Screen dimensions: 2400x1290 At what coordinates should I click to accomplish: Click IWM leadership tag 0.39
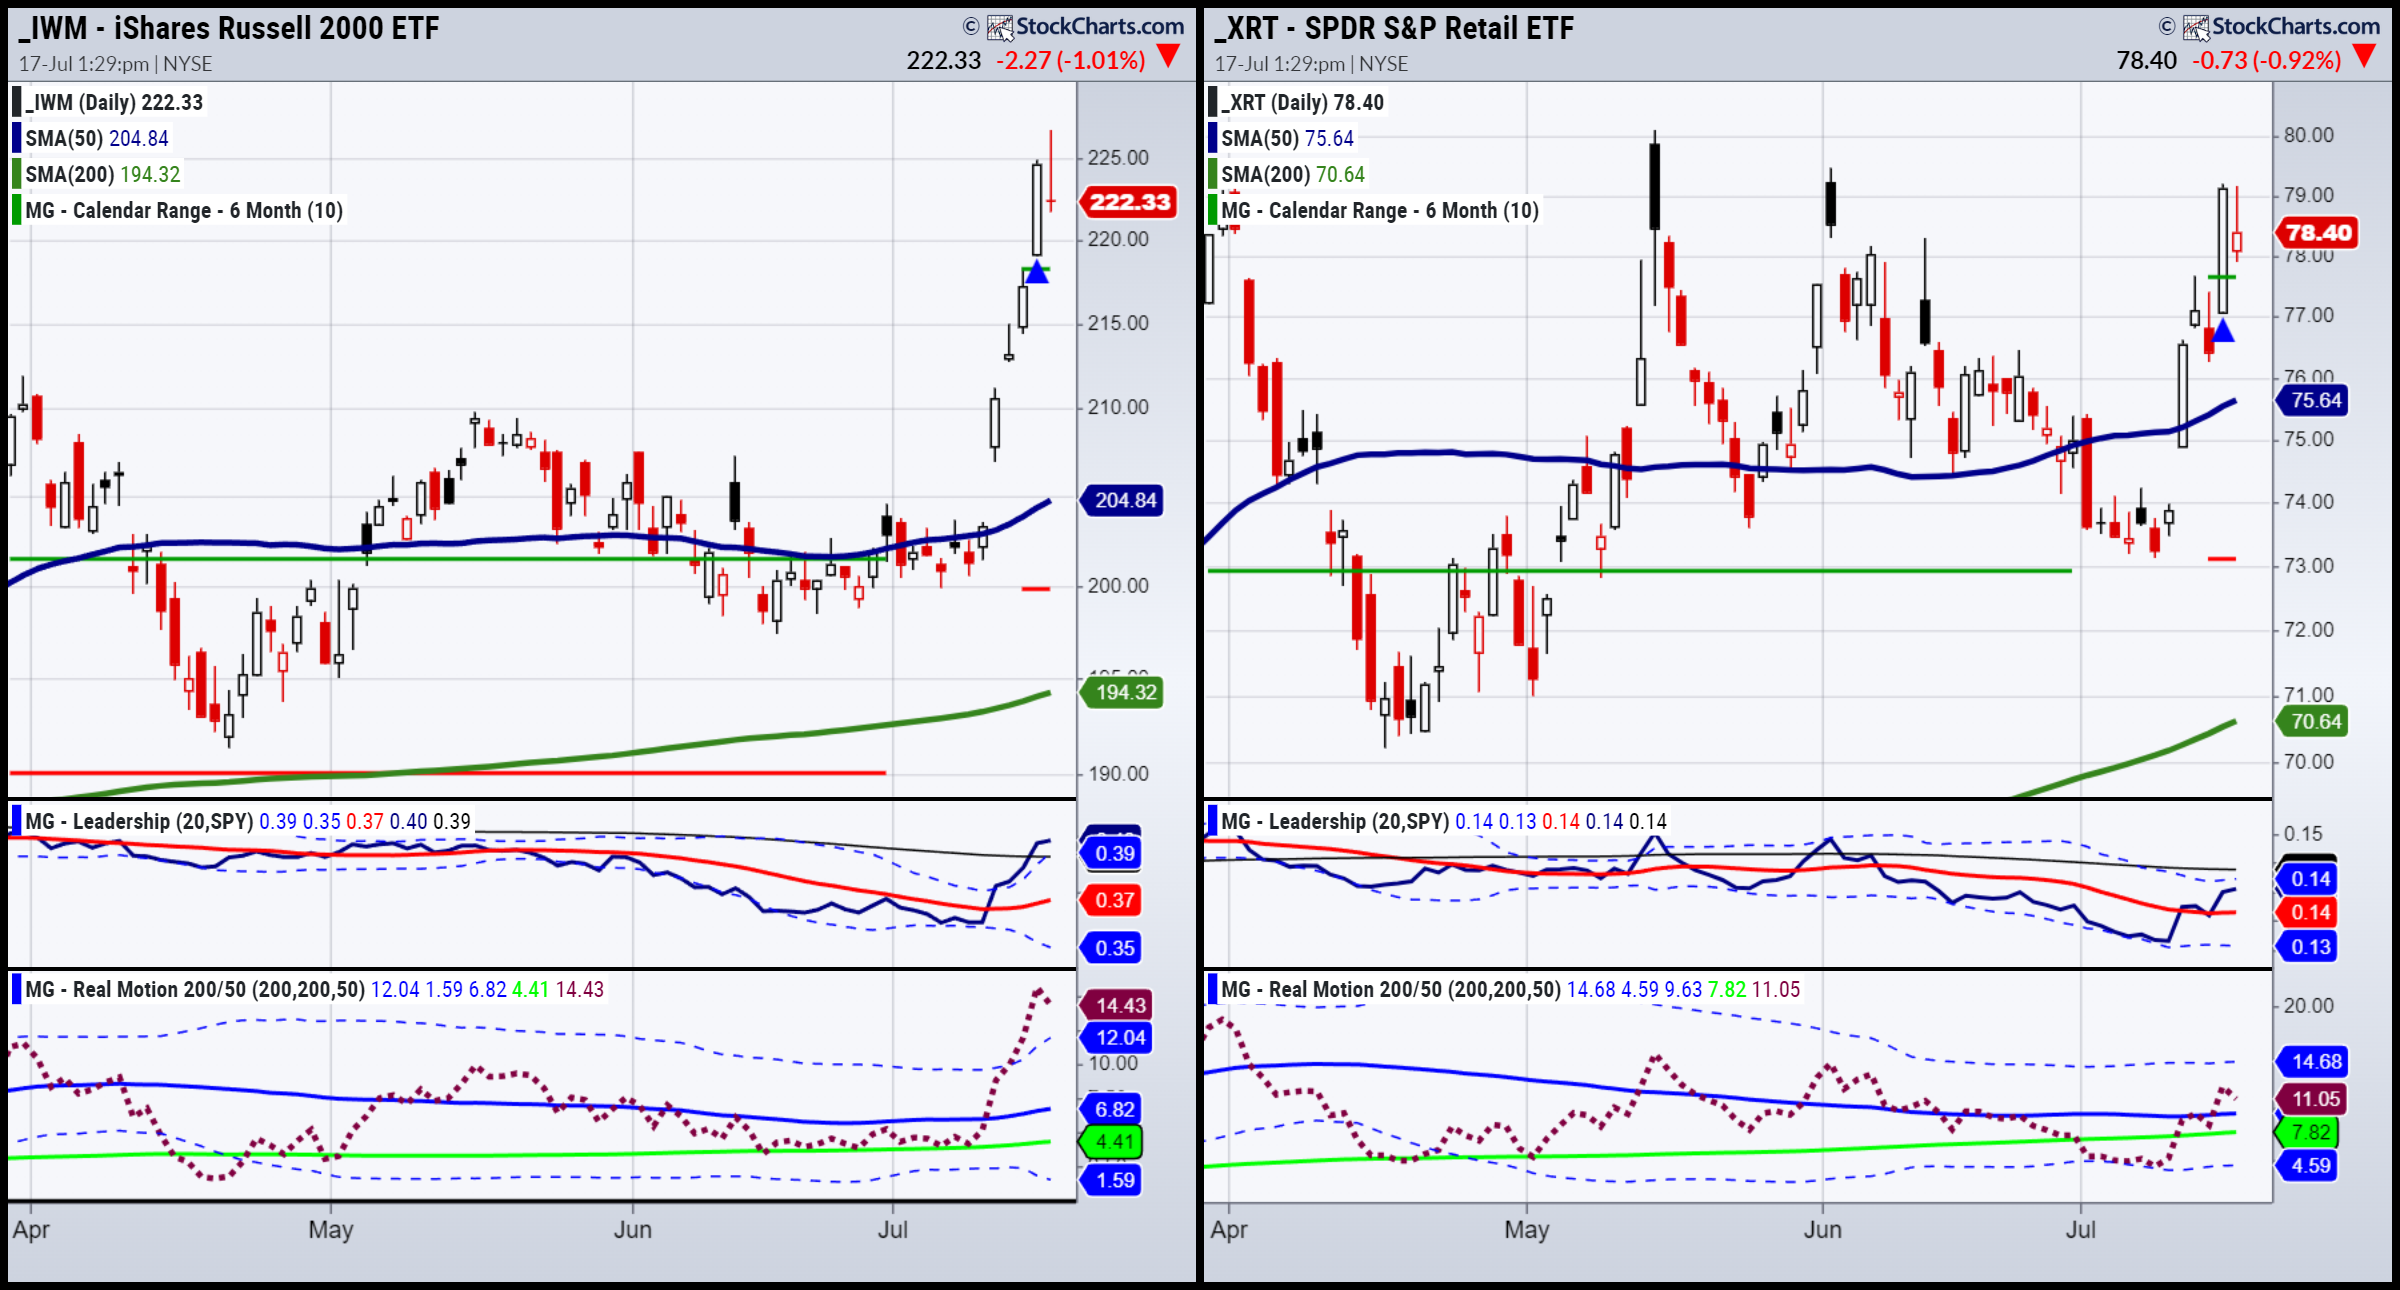click(x=1113, y=853)
